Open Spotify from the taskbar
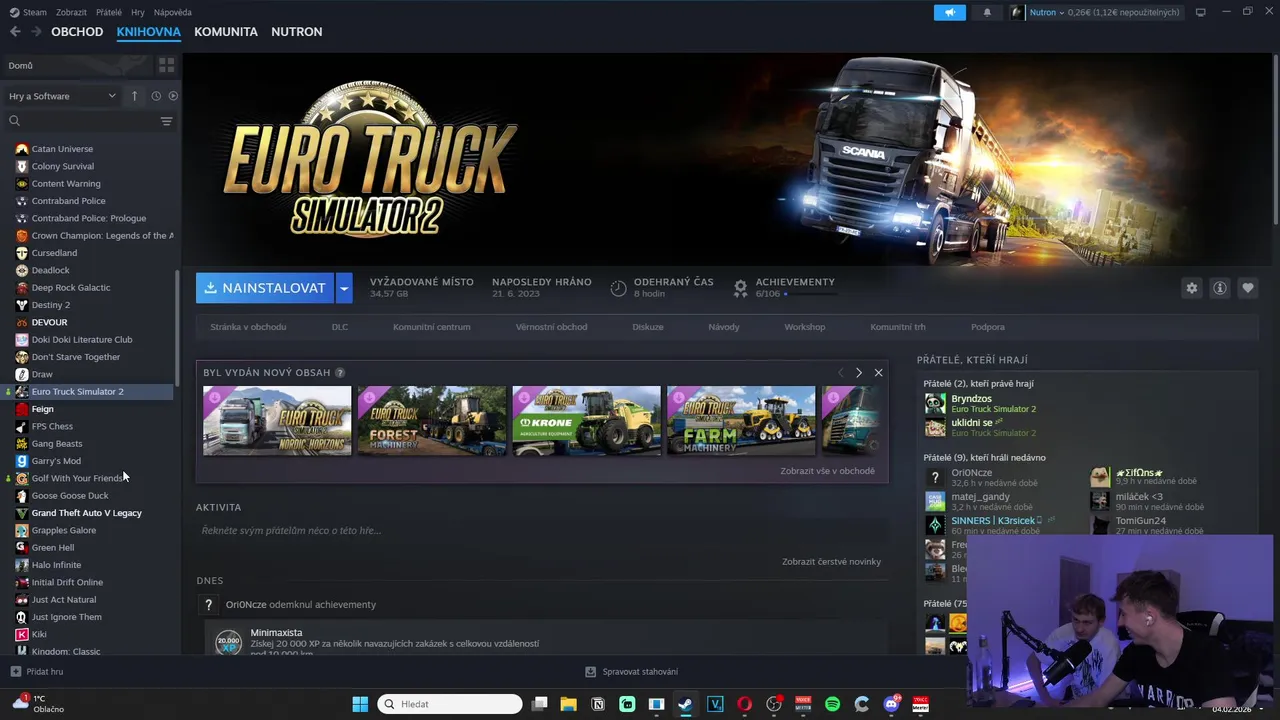The width and height of the screenshot is (1280, 720). tap(832, 704)
